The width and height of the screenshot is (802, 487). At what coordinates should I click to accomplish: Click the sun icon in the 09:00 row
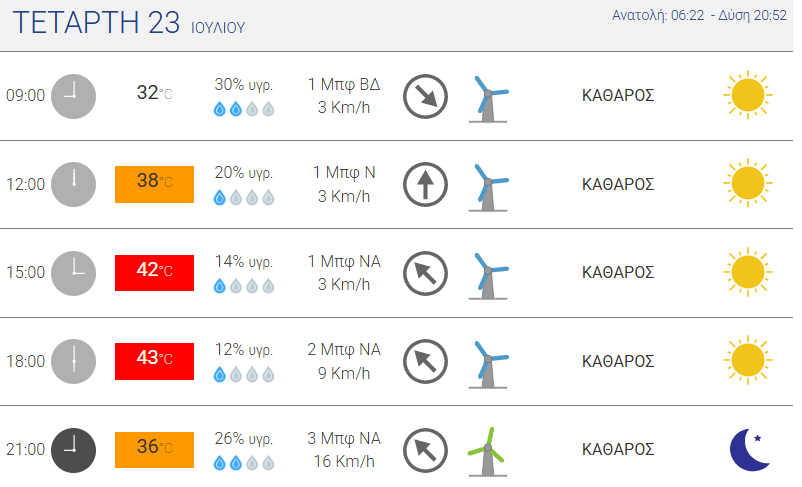[748, 95]
